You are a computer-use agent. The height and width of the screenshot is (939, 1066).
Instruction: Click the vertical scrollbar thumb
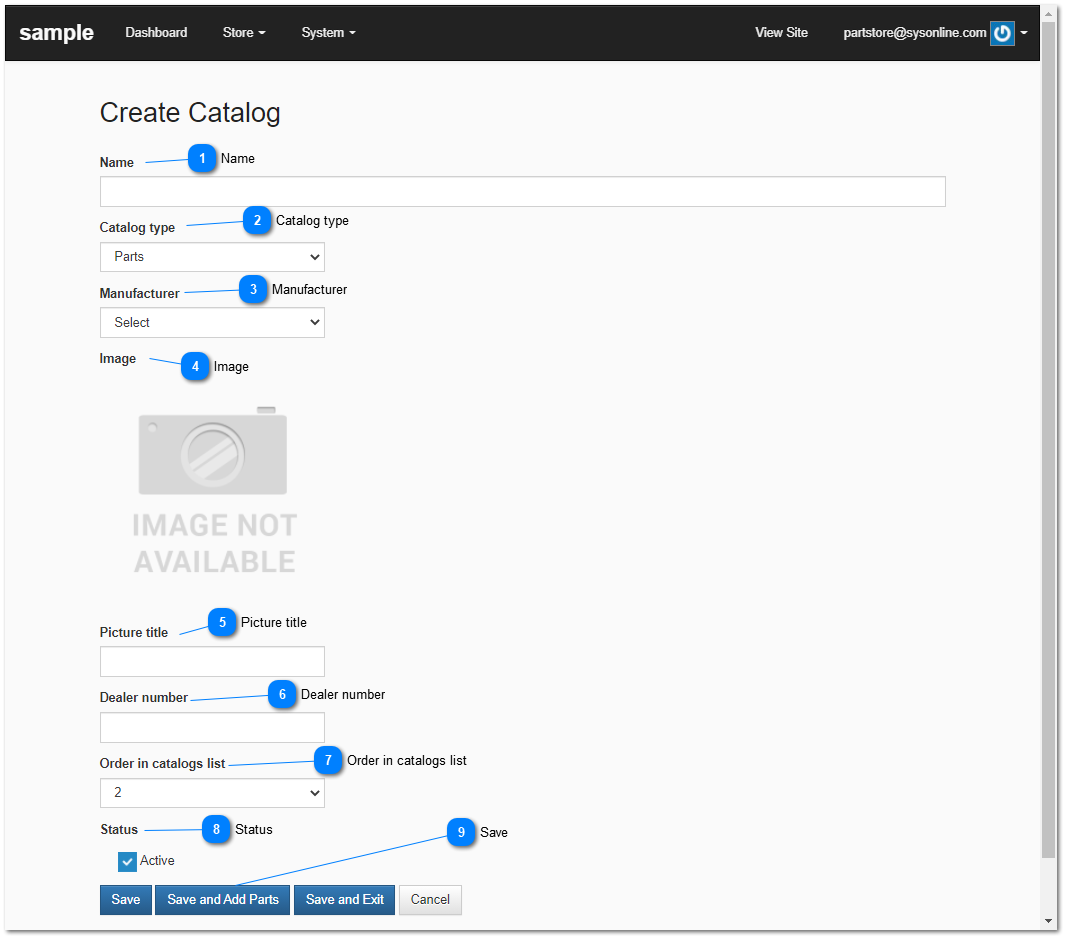(1048, 441)
